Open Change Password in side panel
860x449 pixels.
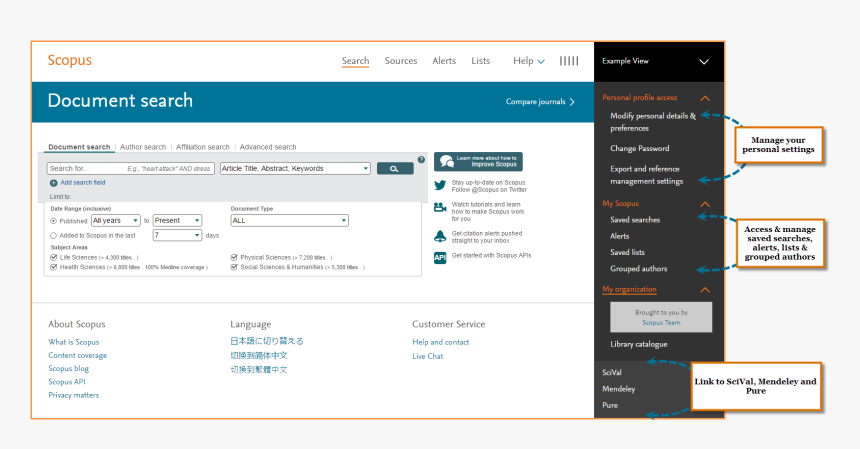point(640,149)
